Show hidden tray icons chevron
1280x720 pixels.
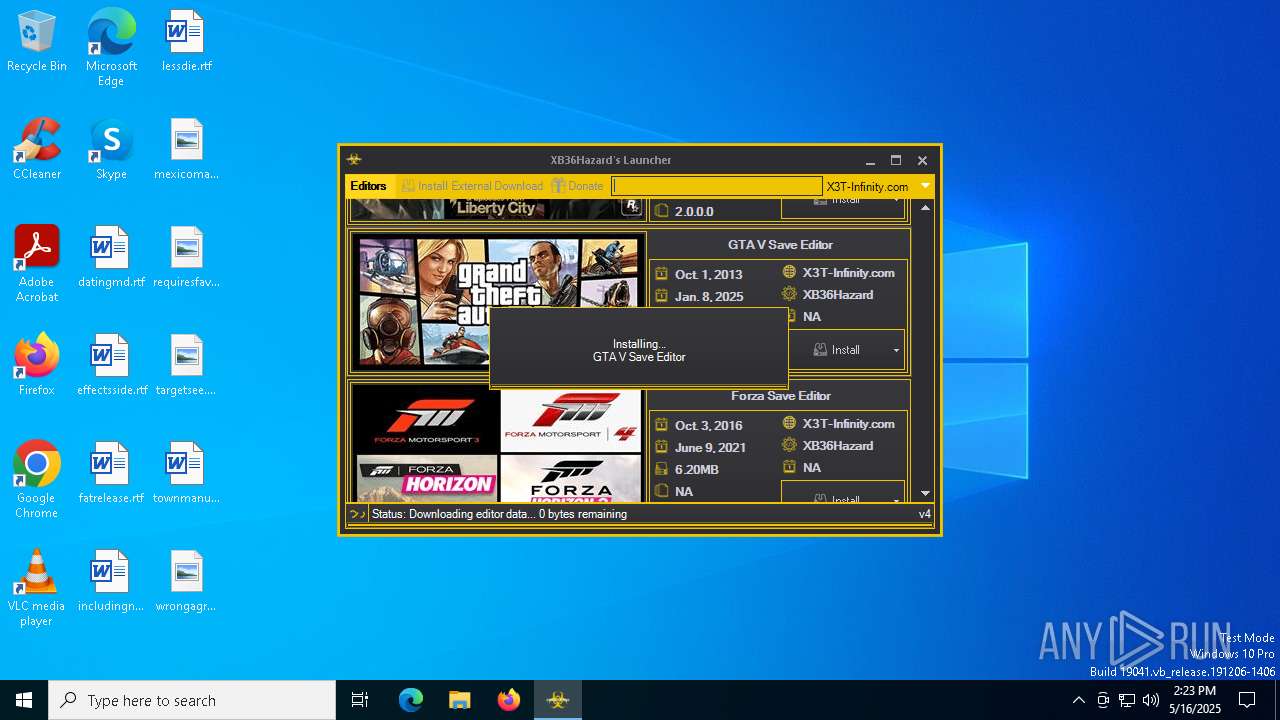coord(1078,700)
